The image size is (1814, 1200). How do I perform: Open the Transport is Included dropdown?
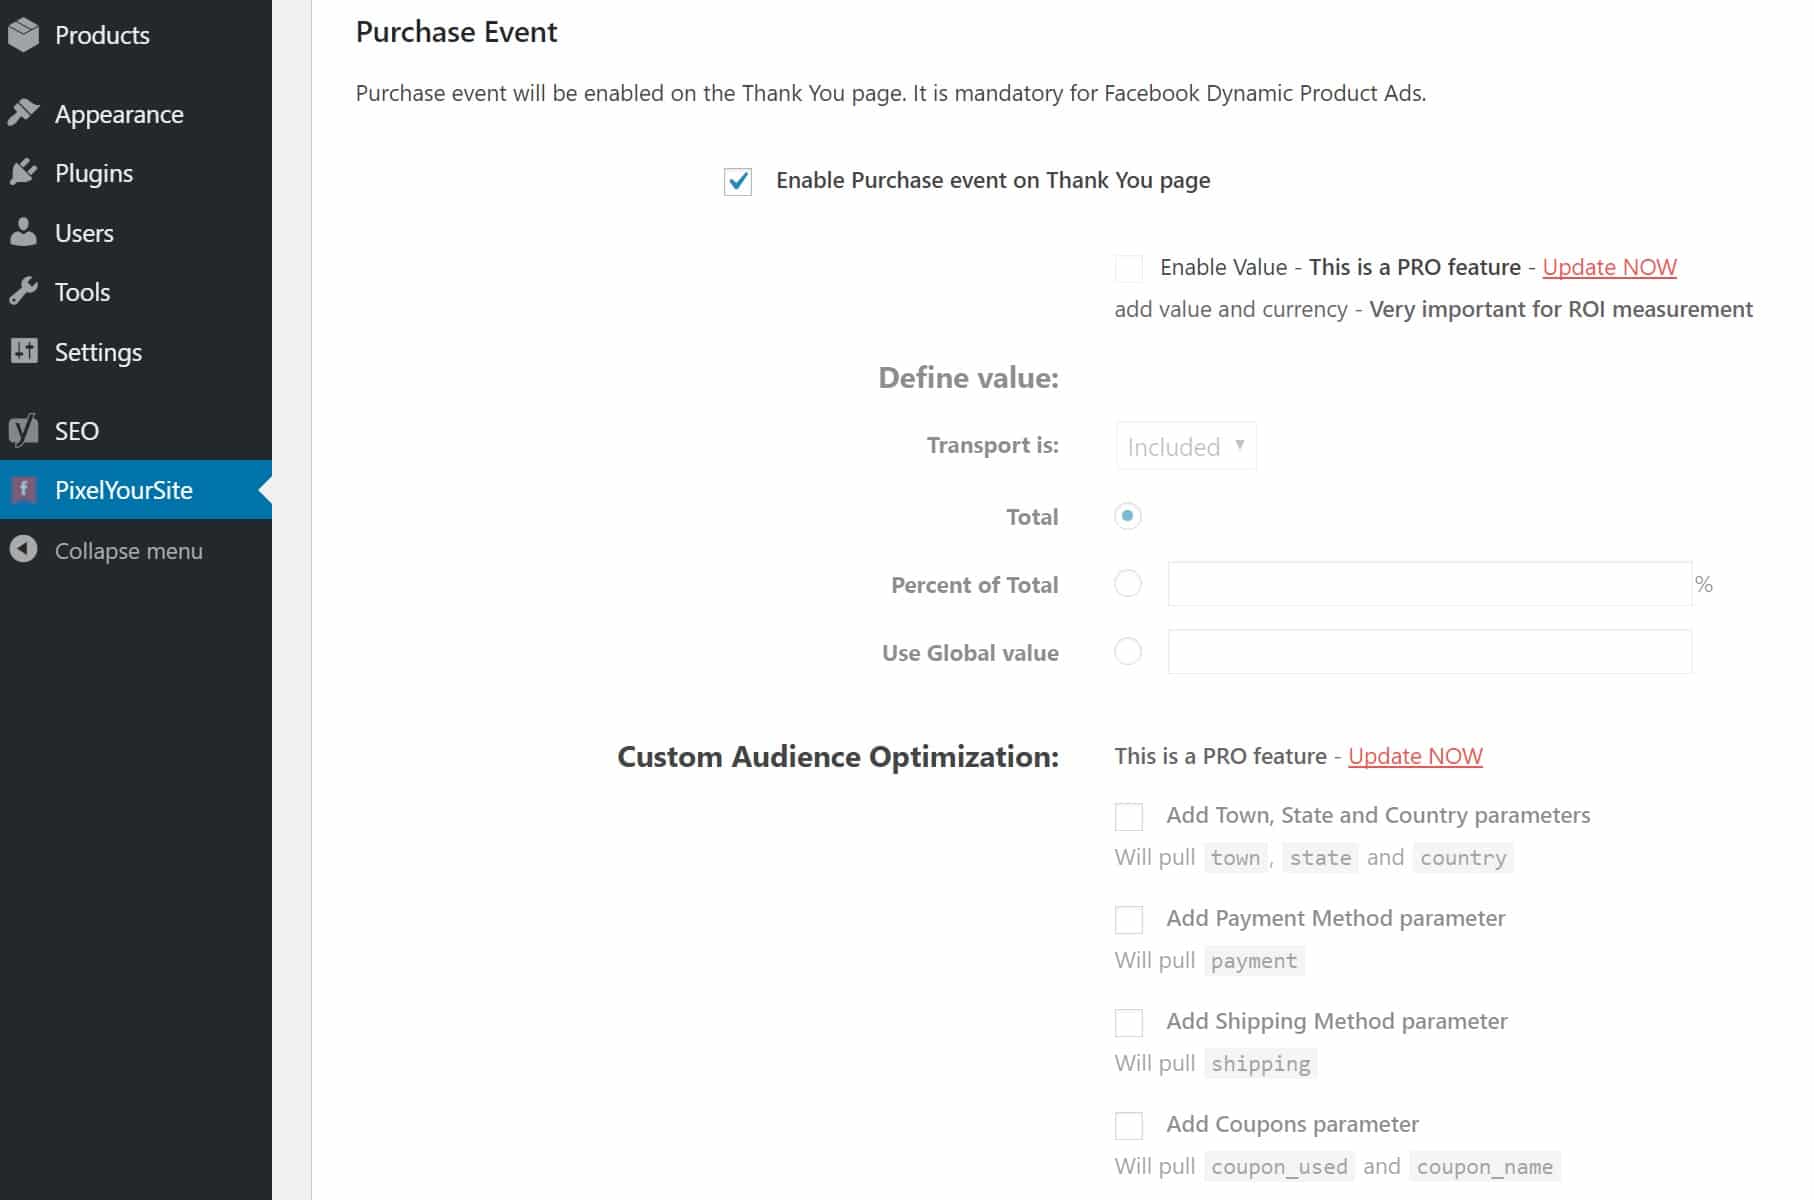click(x=1185, y=446)
